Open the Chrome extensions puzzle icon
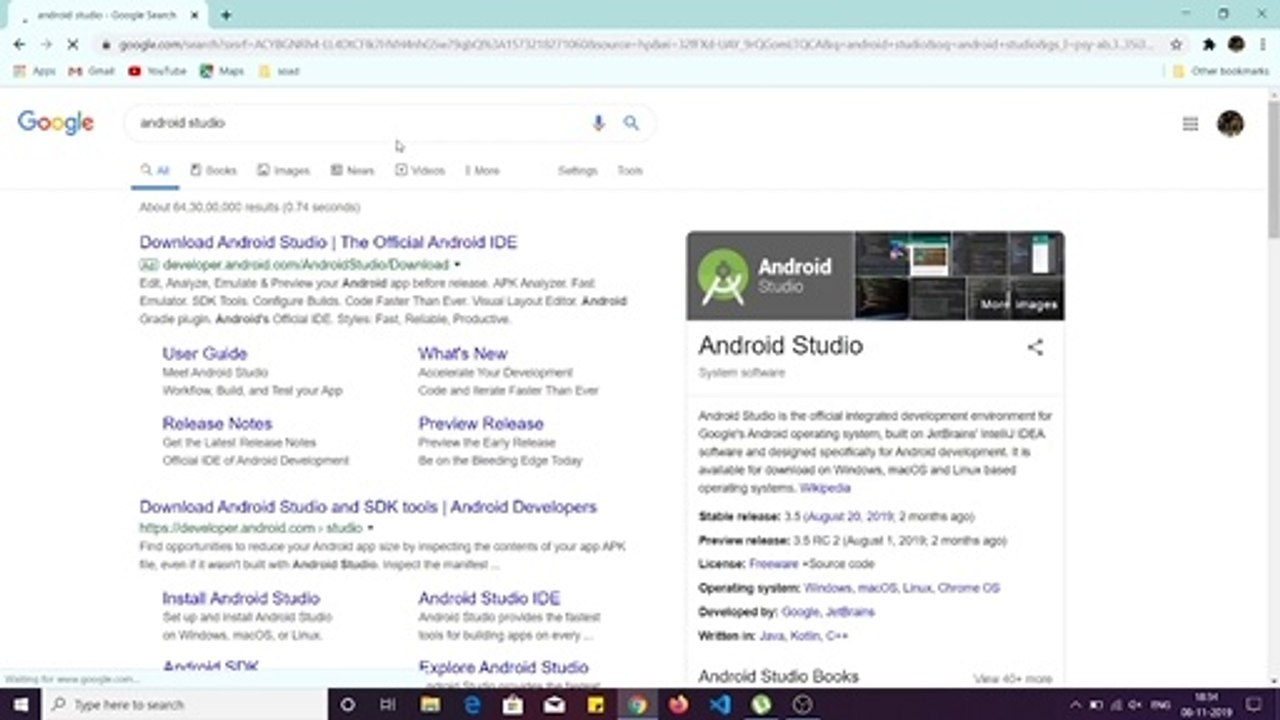Image resolution: width=1280 pixels, height=720 pixels. point(1208,44)
